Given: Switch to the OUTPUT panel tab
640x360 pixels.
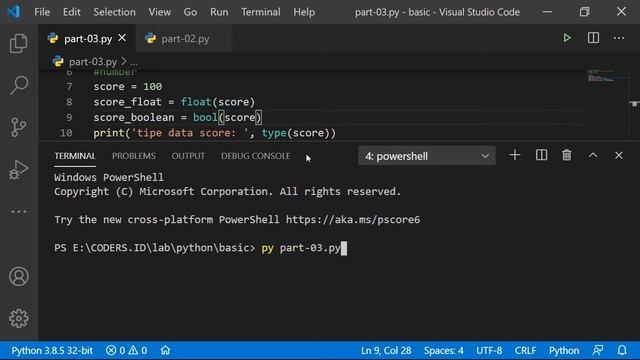Looking at the screenshot, I should [188, 156].
